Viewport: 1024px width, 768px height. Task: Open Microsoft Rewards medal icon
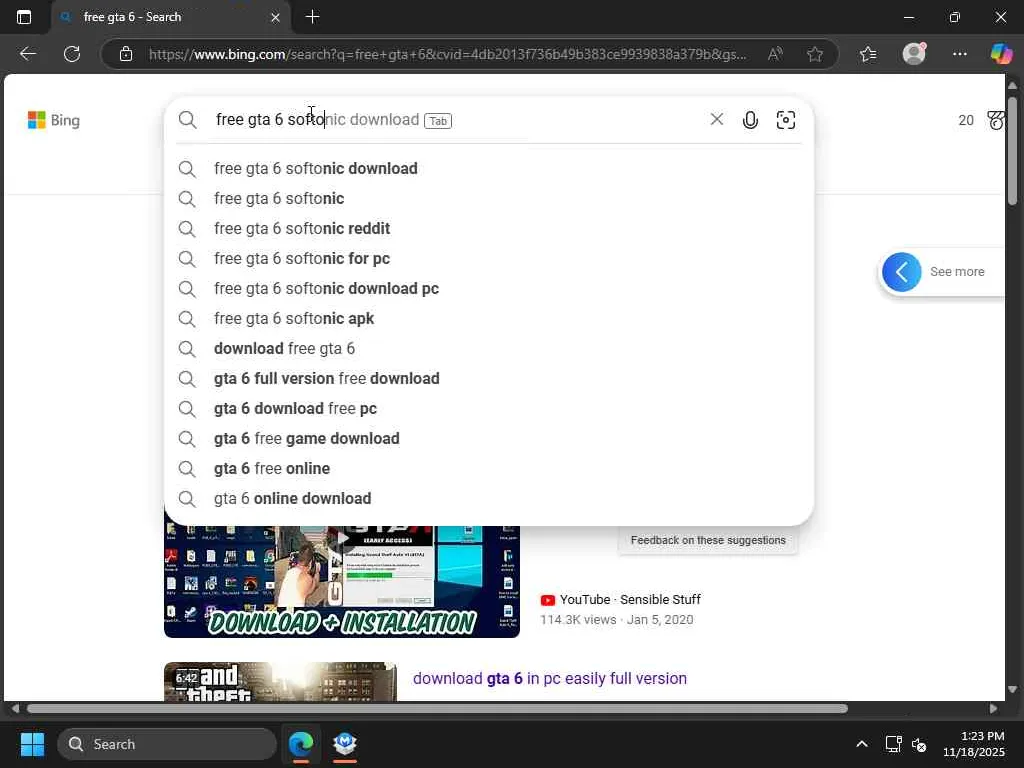(x=995, y=120)
